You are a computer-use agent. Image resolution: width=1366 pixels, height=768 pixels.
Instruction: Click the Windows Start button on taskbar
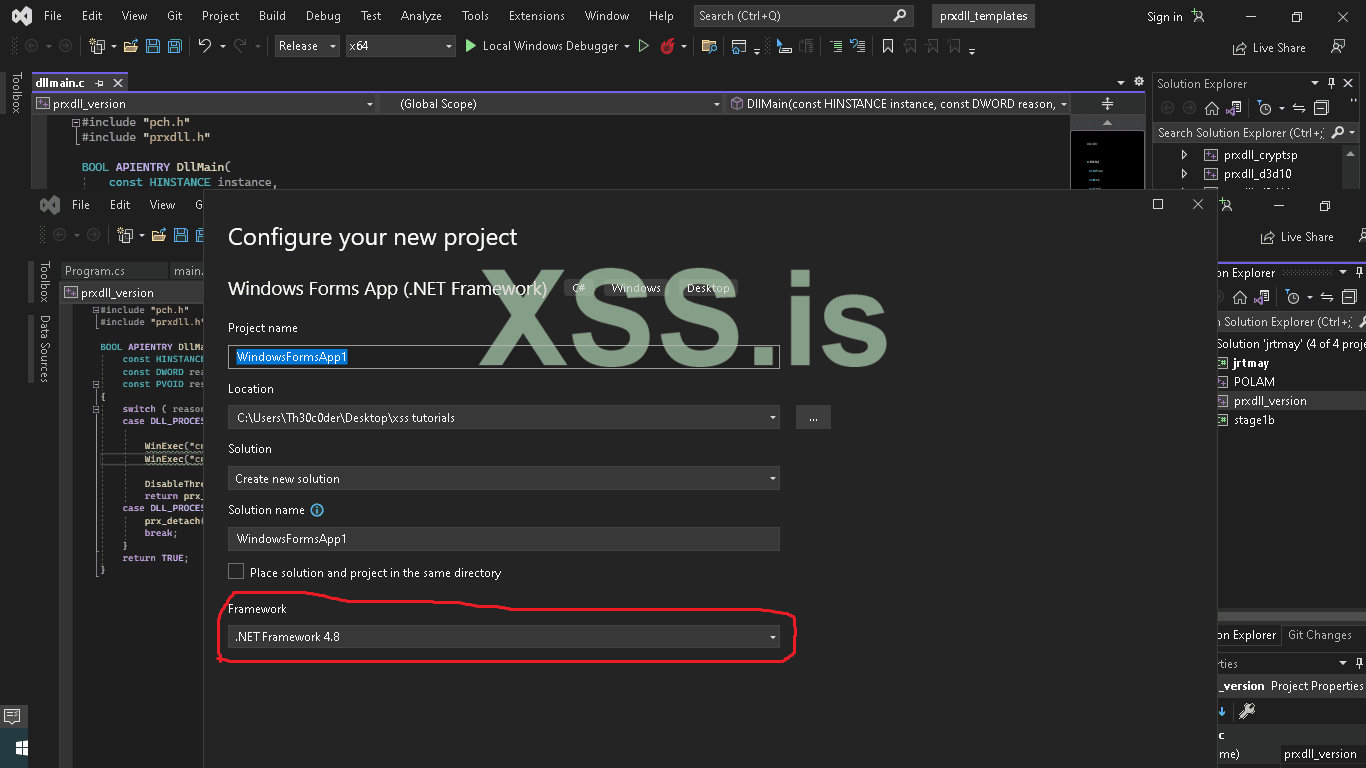(22, 747)
